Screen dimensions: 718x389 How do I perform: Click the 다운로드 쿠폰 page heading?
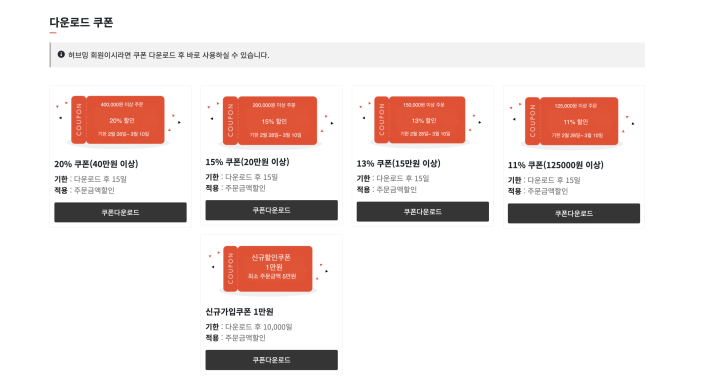pyautogui.click(x=81, y=22)
